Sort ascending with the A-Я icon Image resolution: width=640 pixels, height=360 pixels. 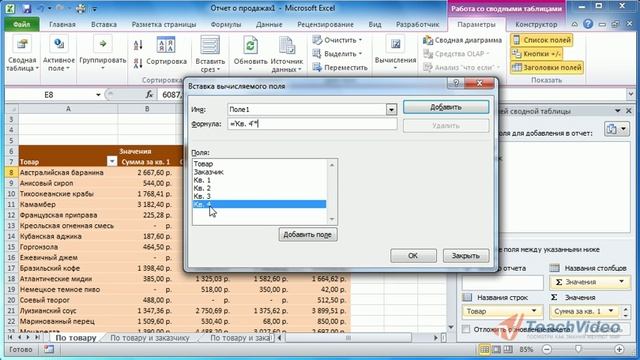tap(138, 45)
